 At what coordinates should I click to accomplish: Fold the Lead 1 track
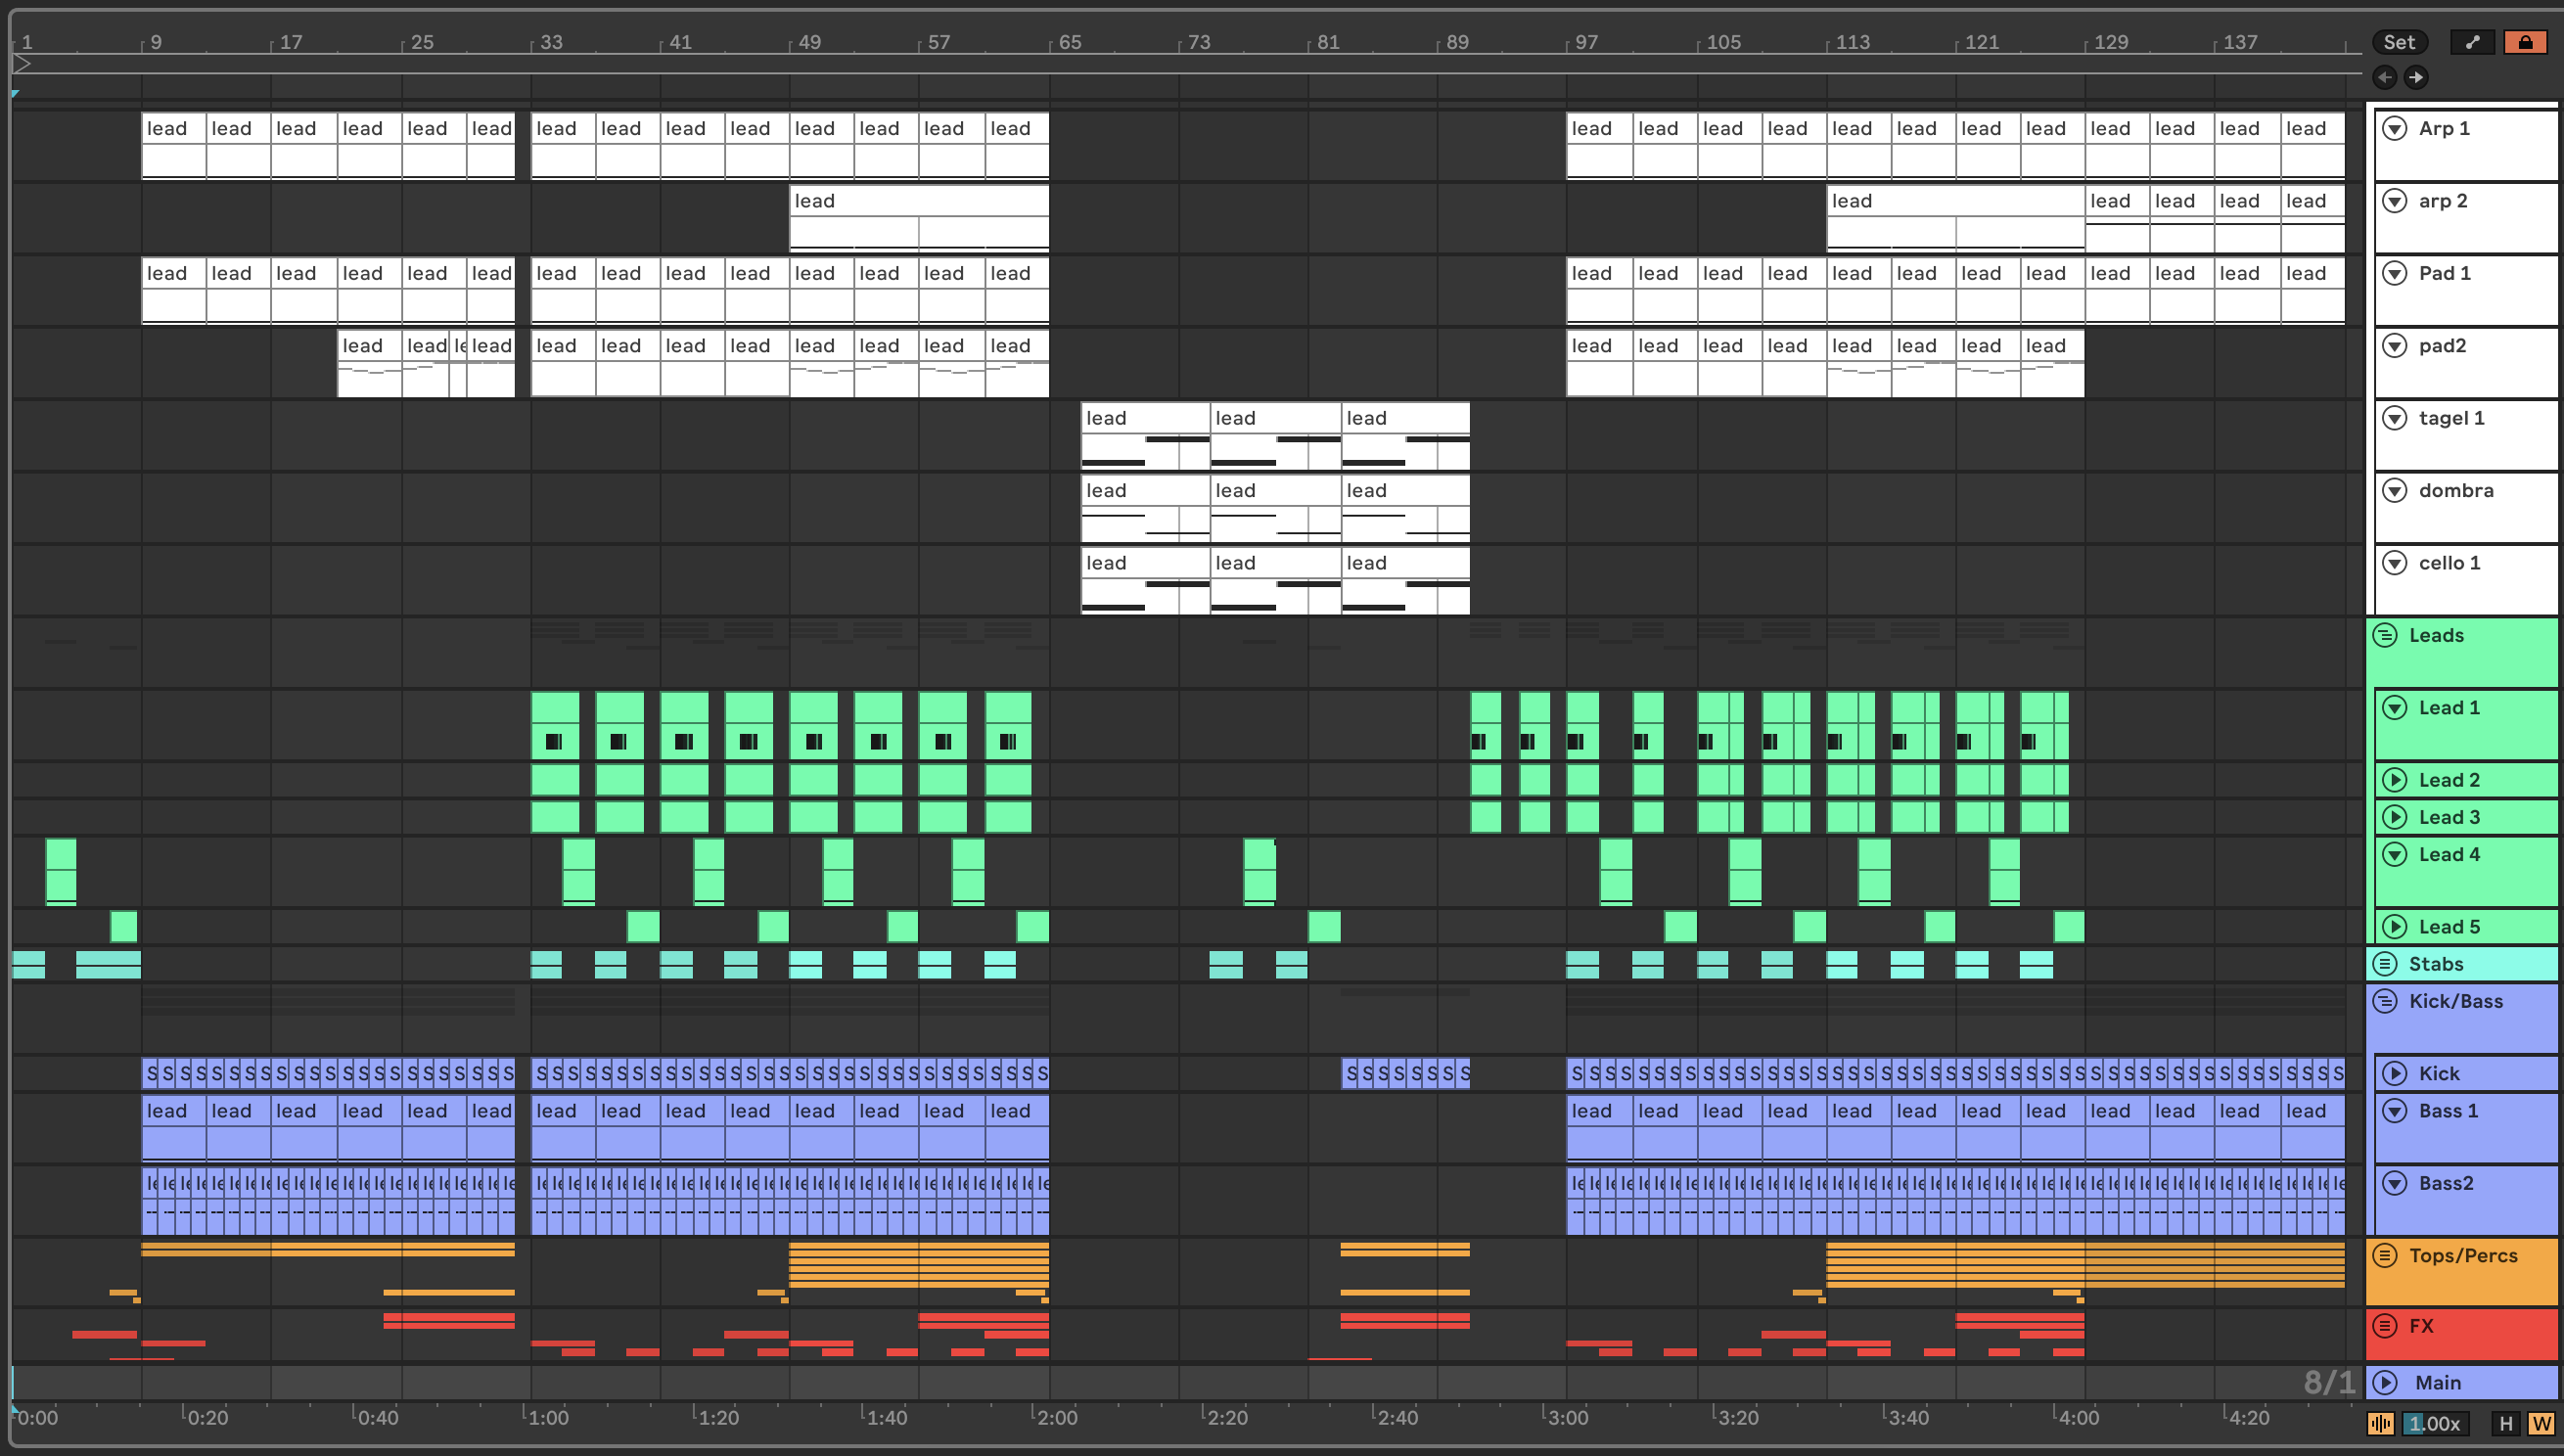(2394, 708)
